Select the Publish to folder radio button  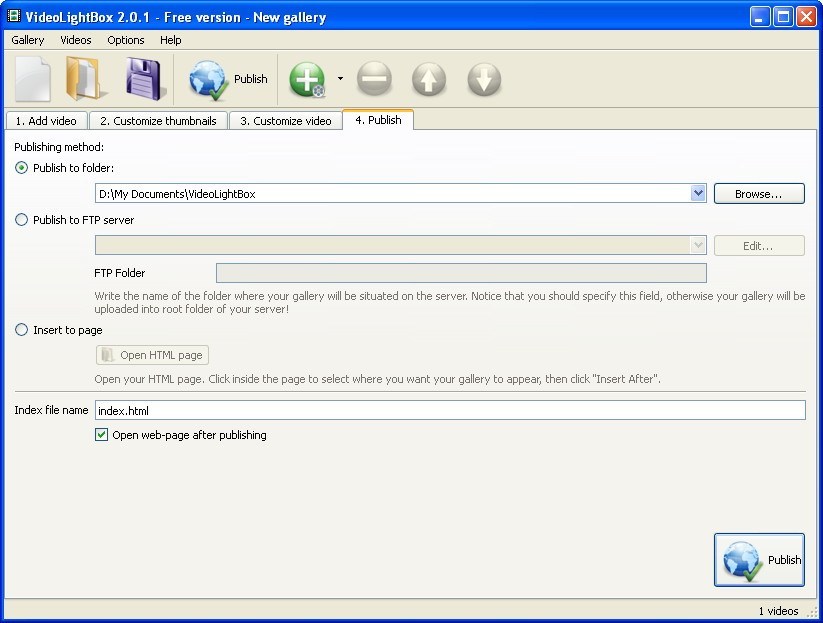click(x=22, y=168)
